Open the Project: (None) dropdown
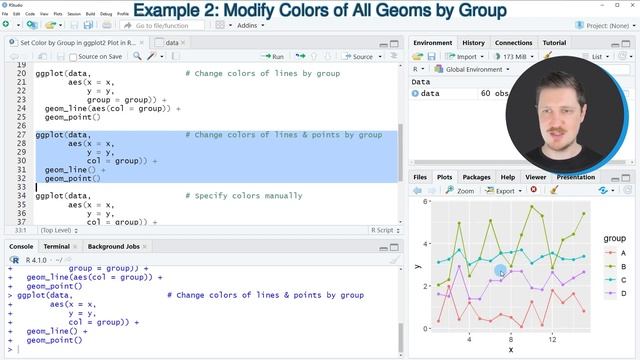This screenshot has height=360, width=640. tap(605, 25)
